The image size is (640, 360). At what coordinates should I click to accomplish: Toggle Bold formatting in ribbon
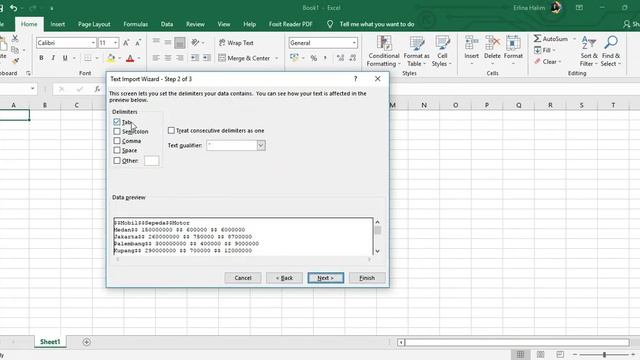[41, 58]
